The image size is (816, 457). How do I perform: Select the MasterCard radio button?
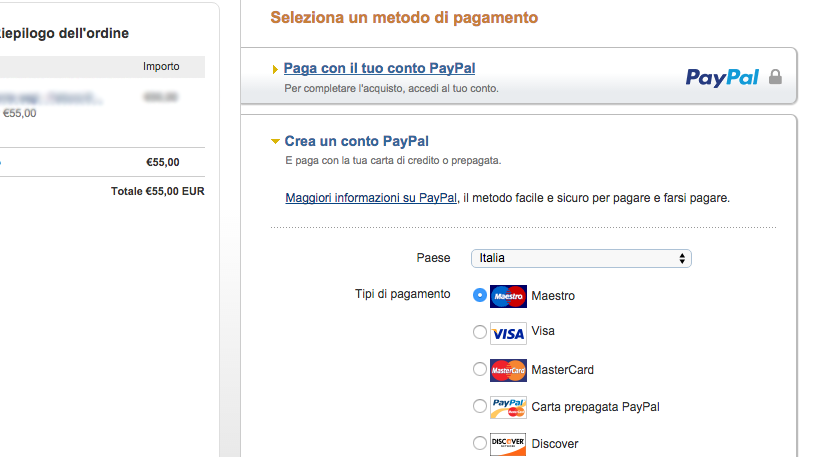click(480, 369)
